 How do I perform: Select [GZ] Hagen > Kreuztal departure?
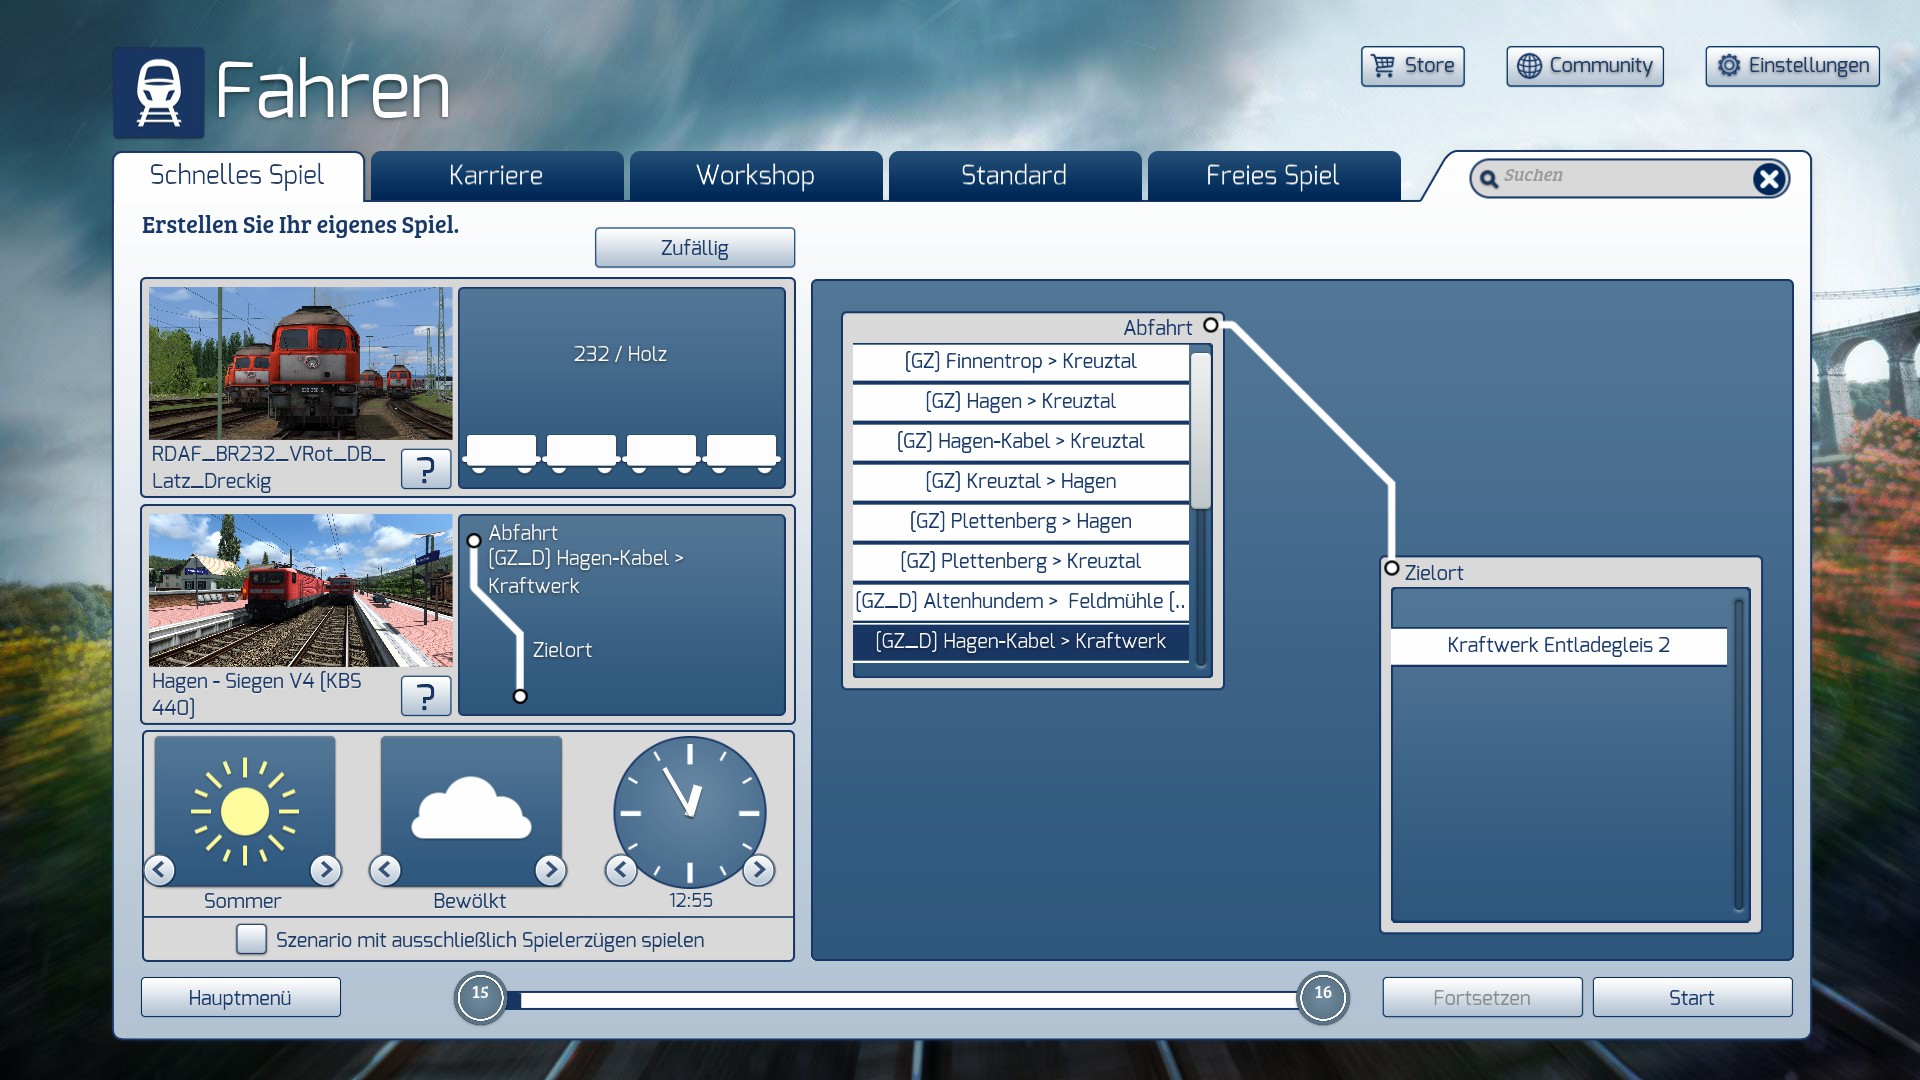[x=1020, y=401]
